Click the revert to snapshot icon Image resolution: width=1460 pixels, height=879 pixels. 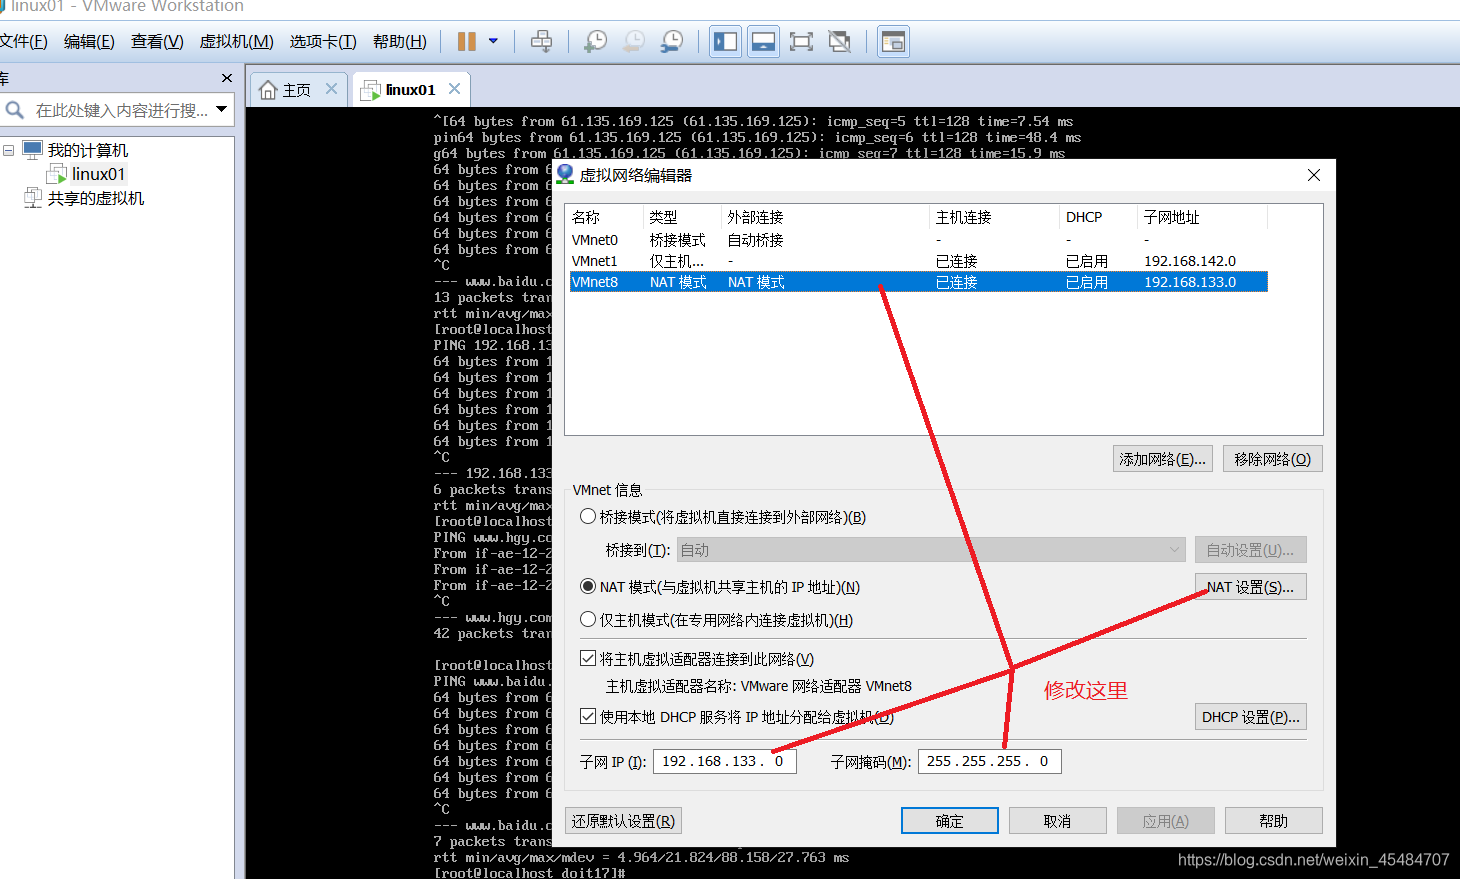(x=634, y=42)
